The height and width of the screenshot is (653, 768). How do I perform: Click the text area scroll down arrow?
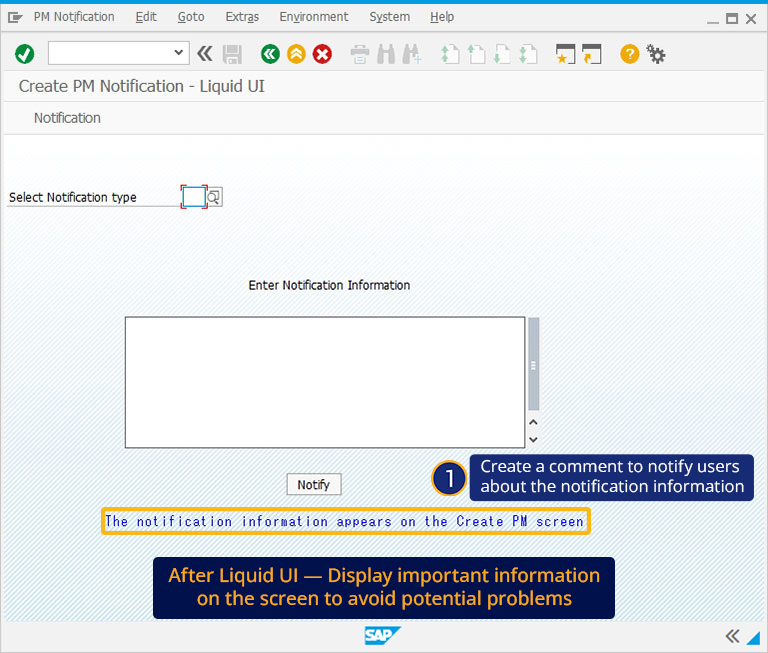click(x=533, y=439)
